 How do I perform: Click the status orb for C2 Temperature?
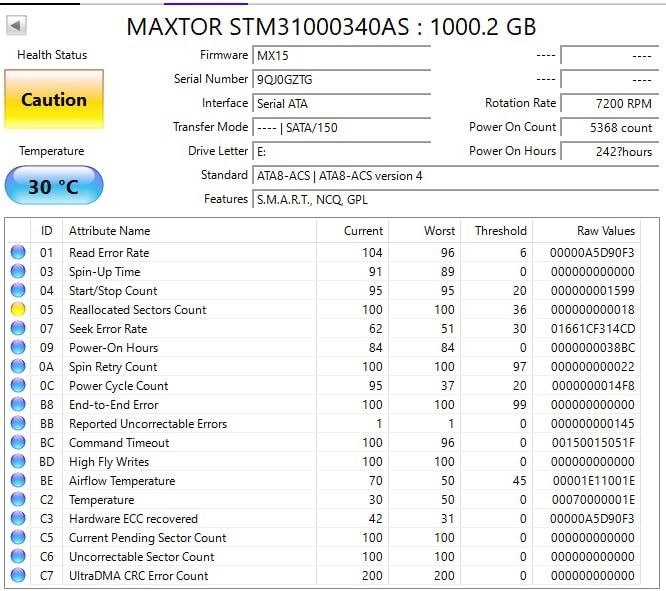[x=18, y=500]
